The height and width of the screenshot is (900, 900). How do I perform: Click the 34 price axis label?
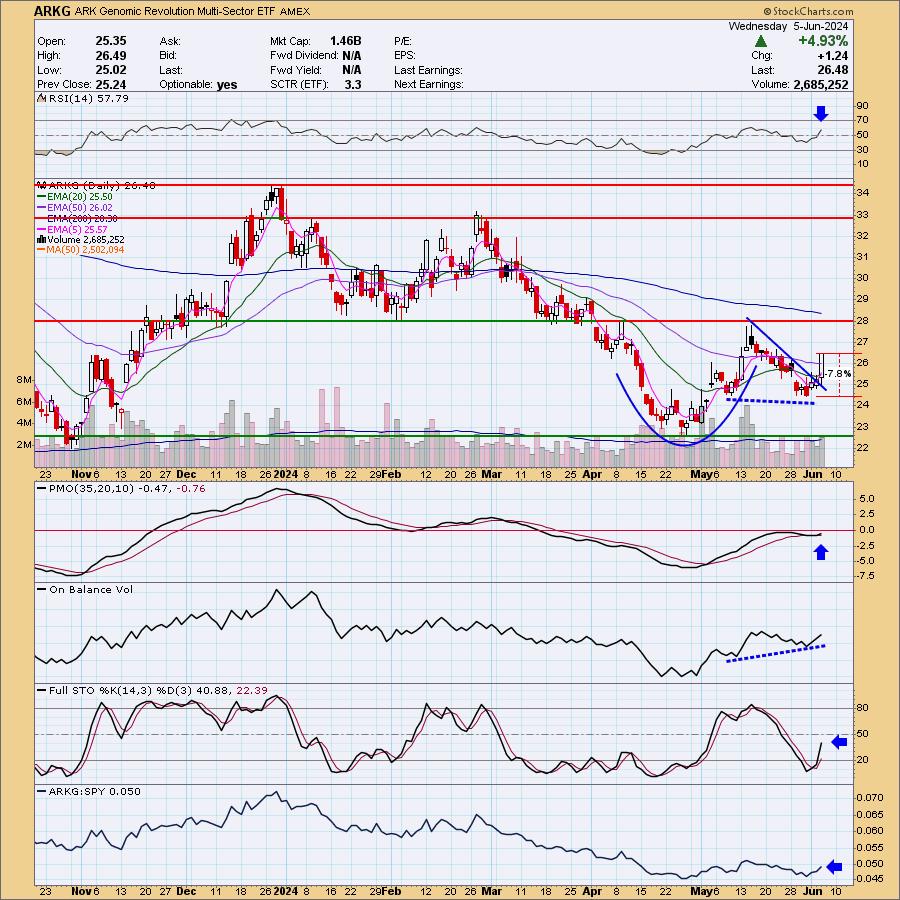[862, 193]
